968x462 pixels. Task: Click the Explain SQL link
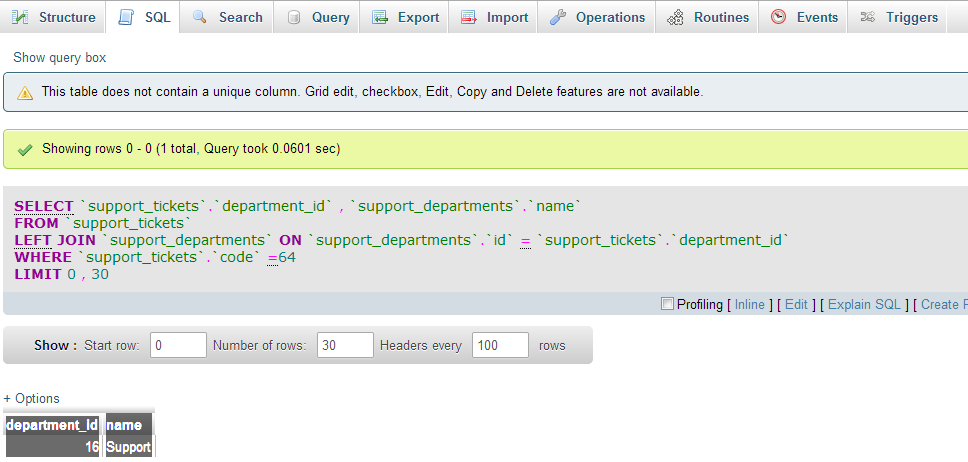[x=864, y=304]
